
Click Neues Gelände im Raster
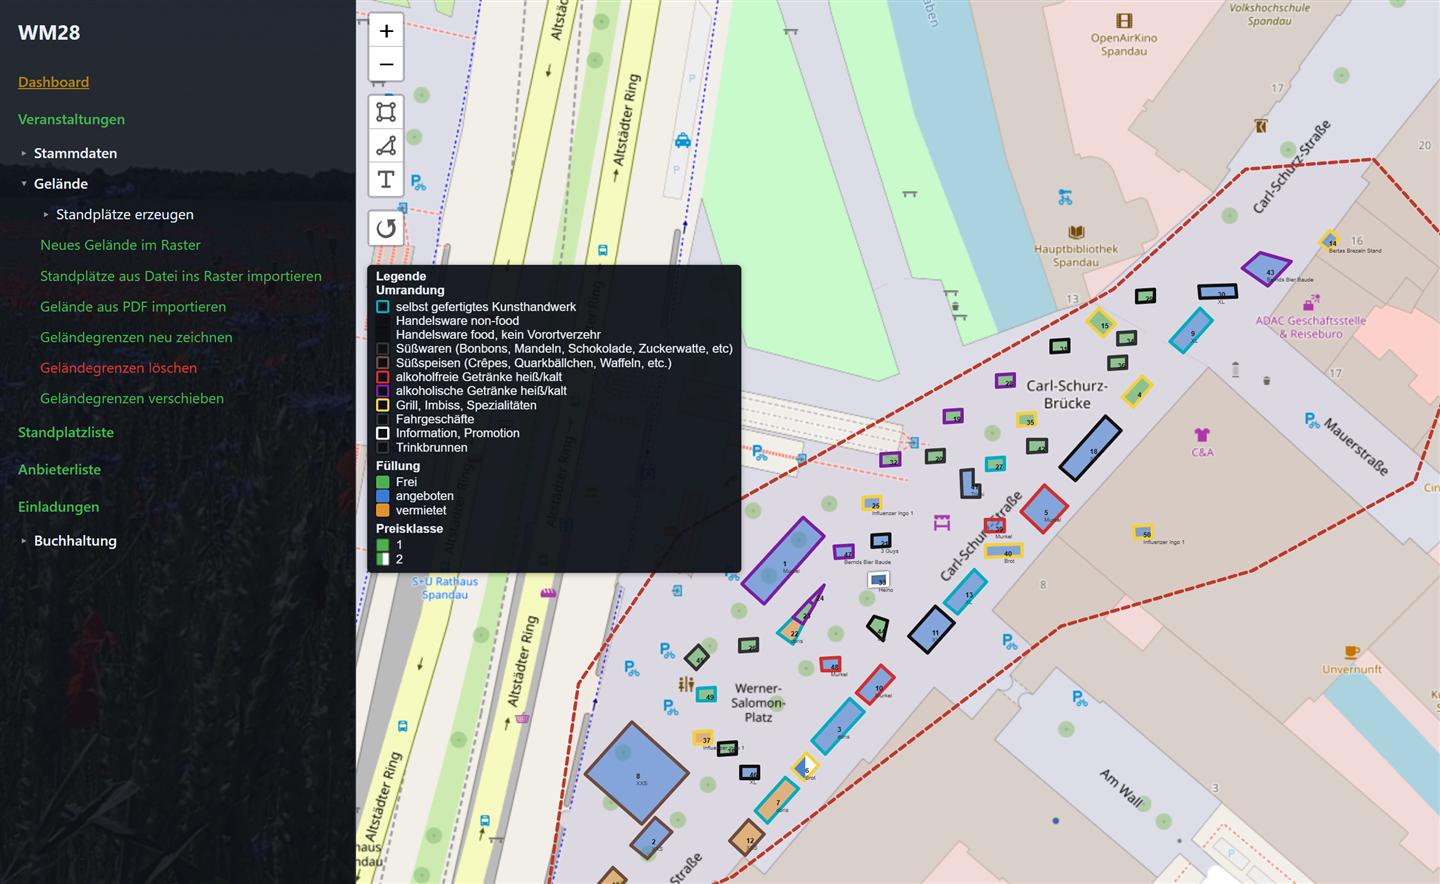(x=120, y=245)
